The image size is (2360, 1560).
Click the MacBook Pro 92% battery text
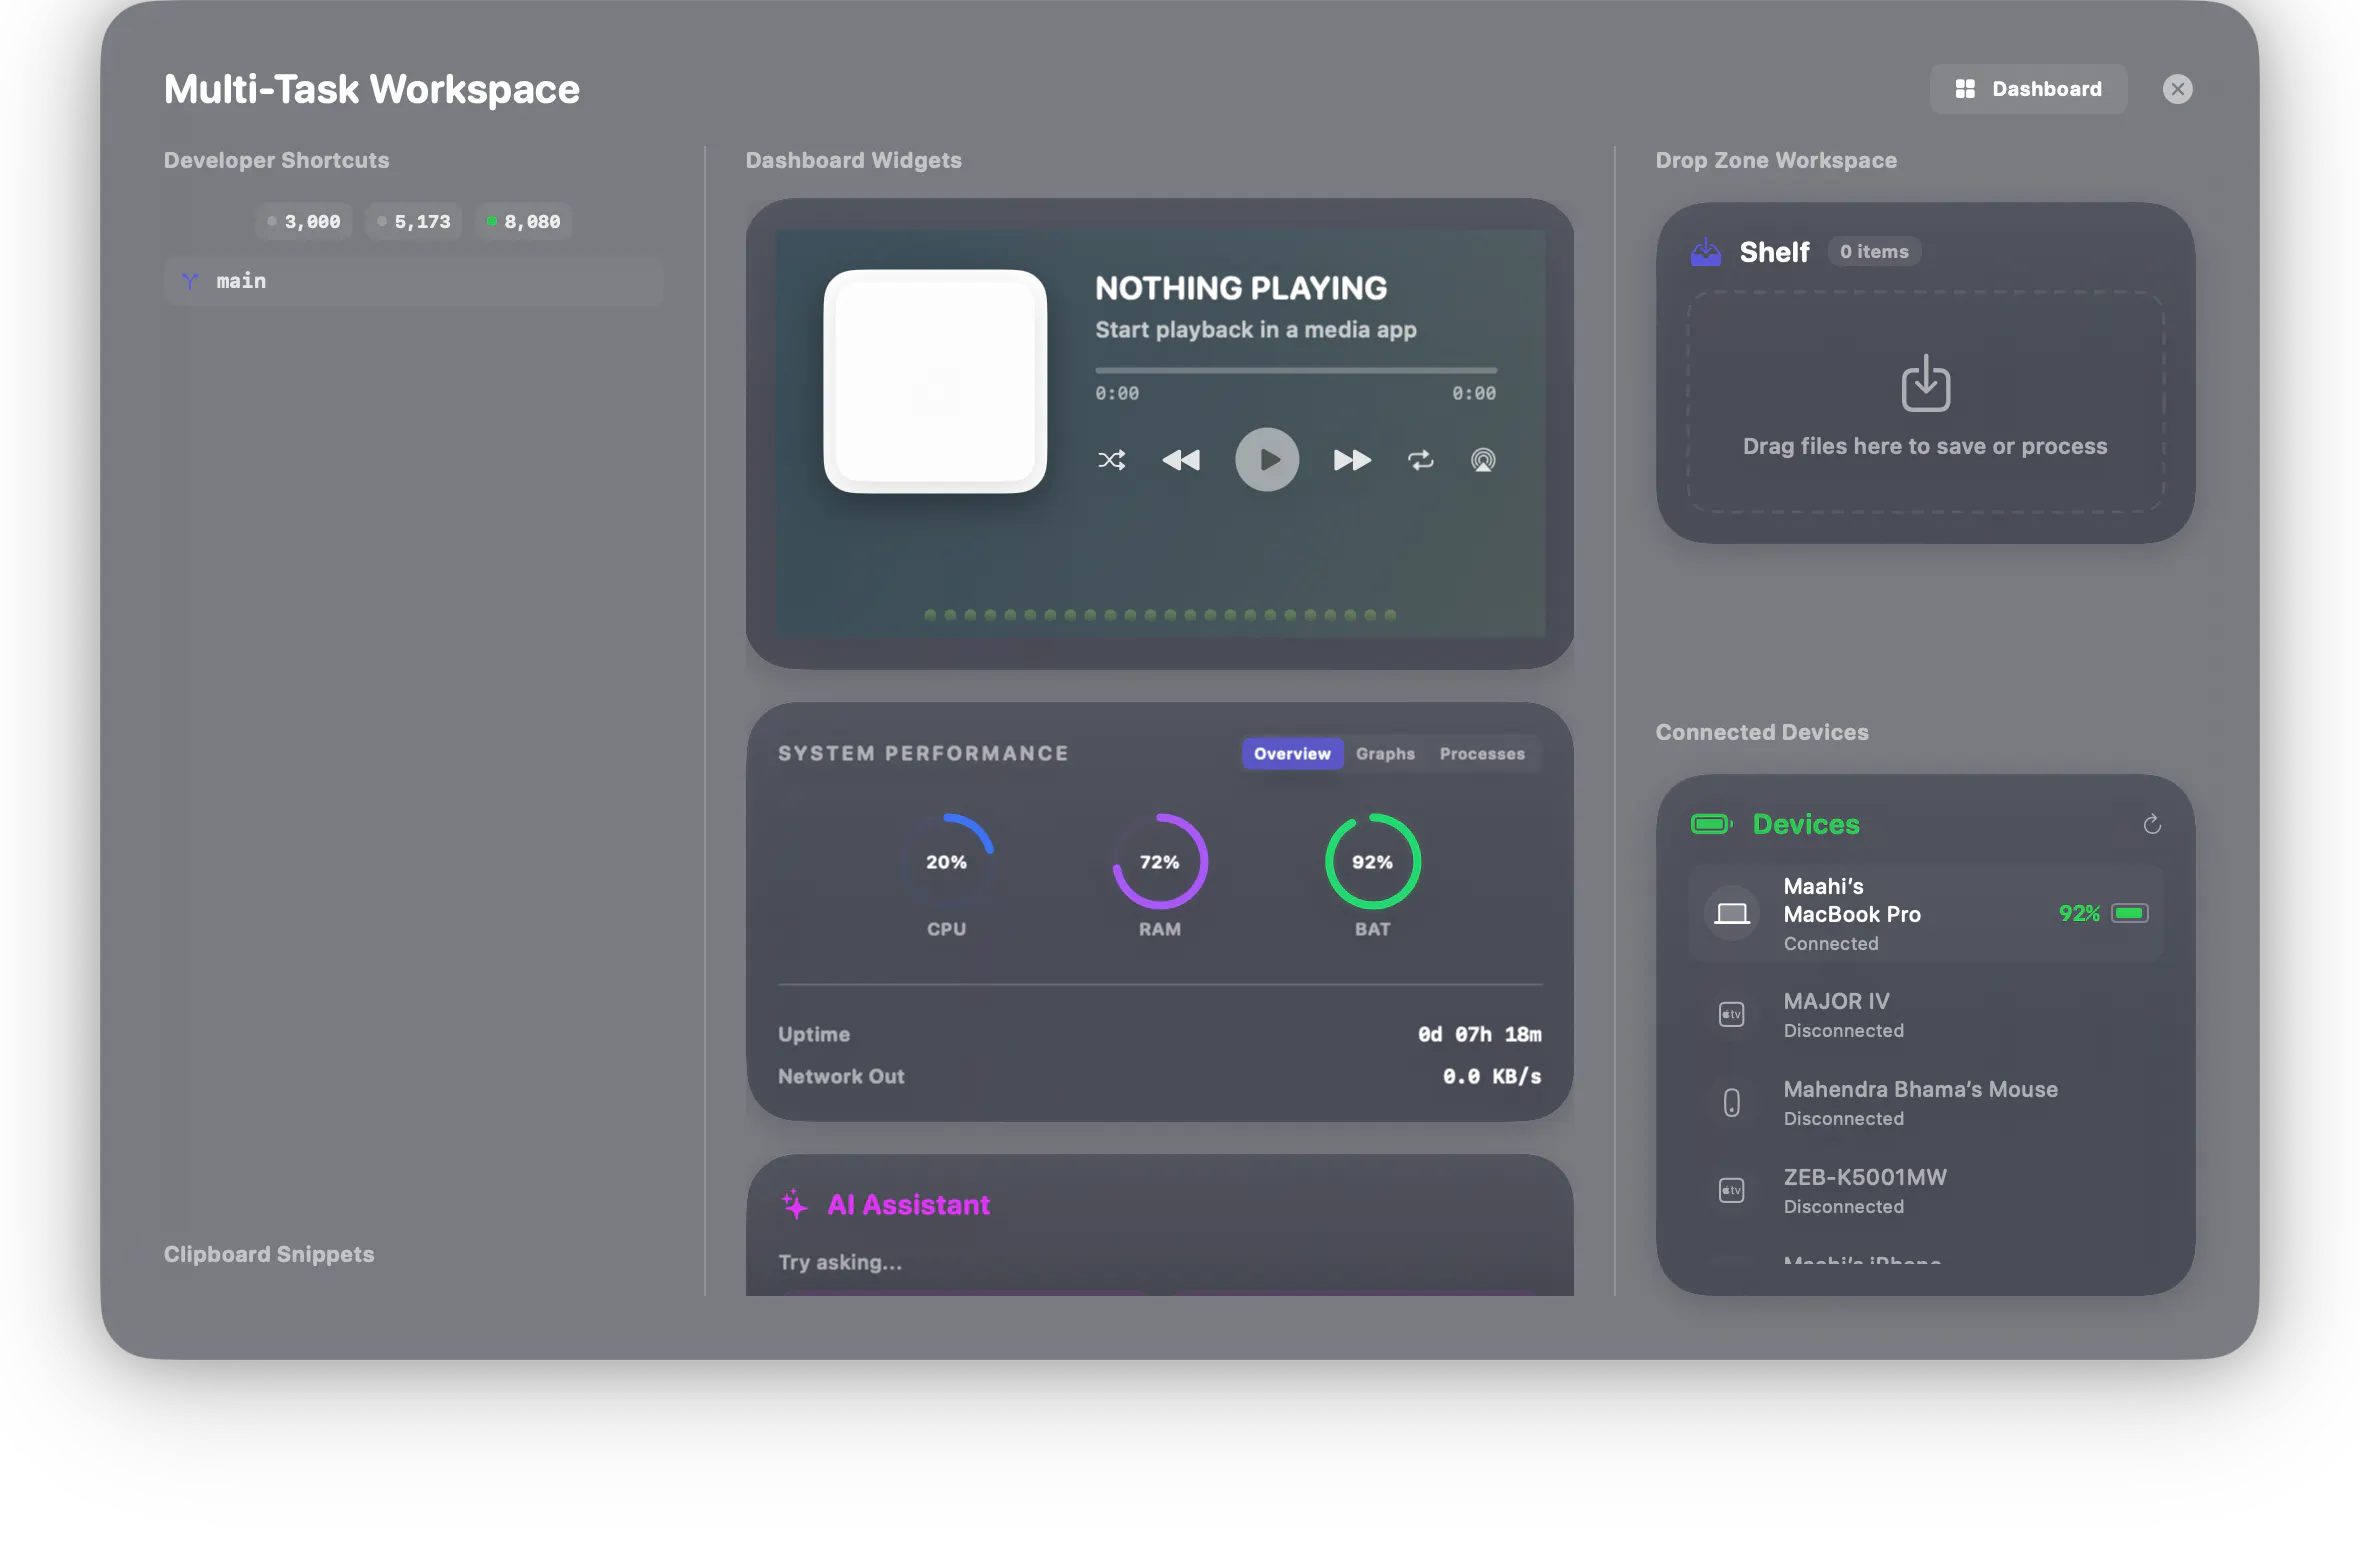(x=2078, y=913)
